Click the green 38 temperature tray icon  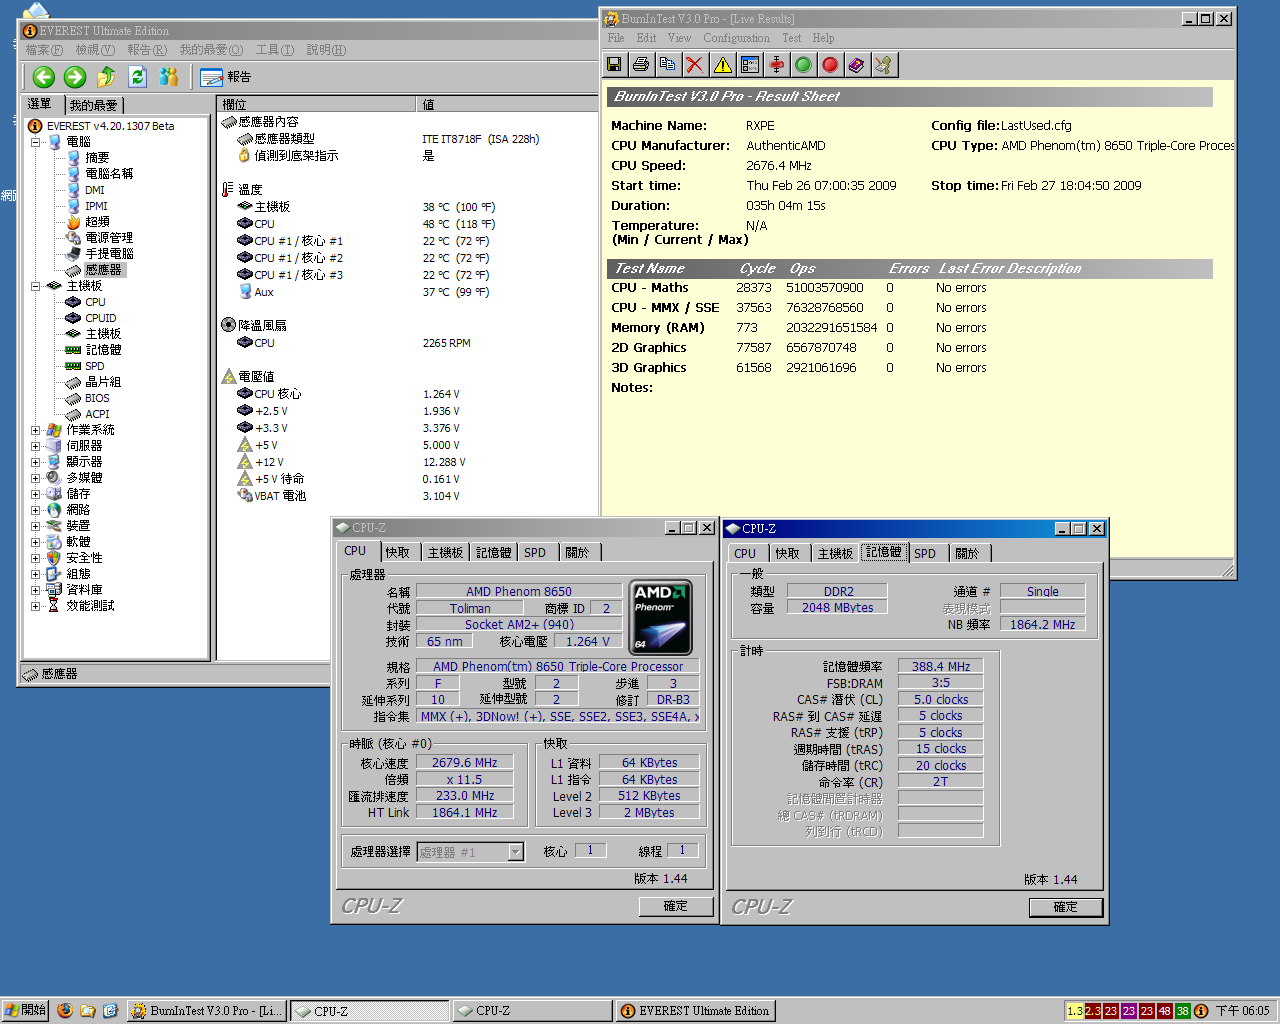tap(1183, 1011)
